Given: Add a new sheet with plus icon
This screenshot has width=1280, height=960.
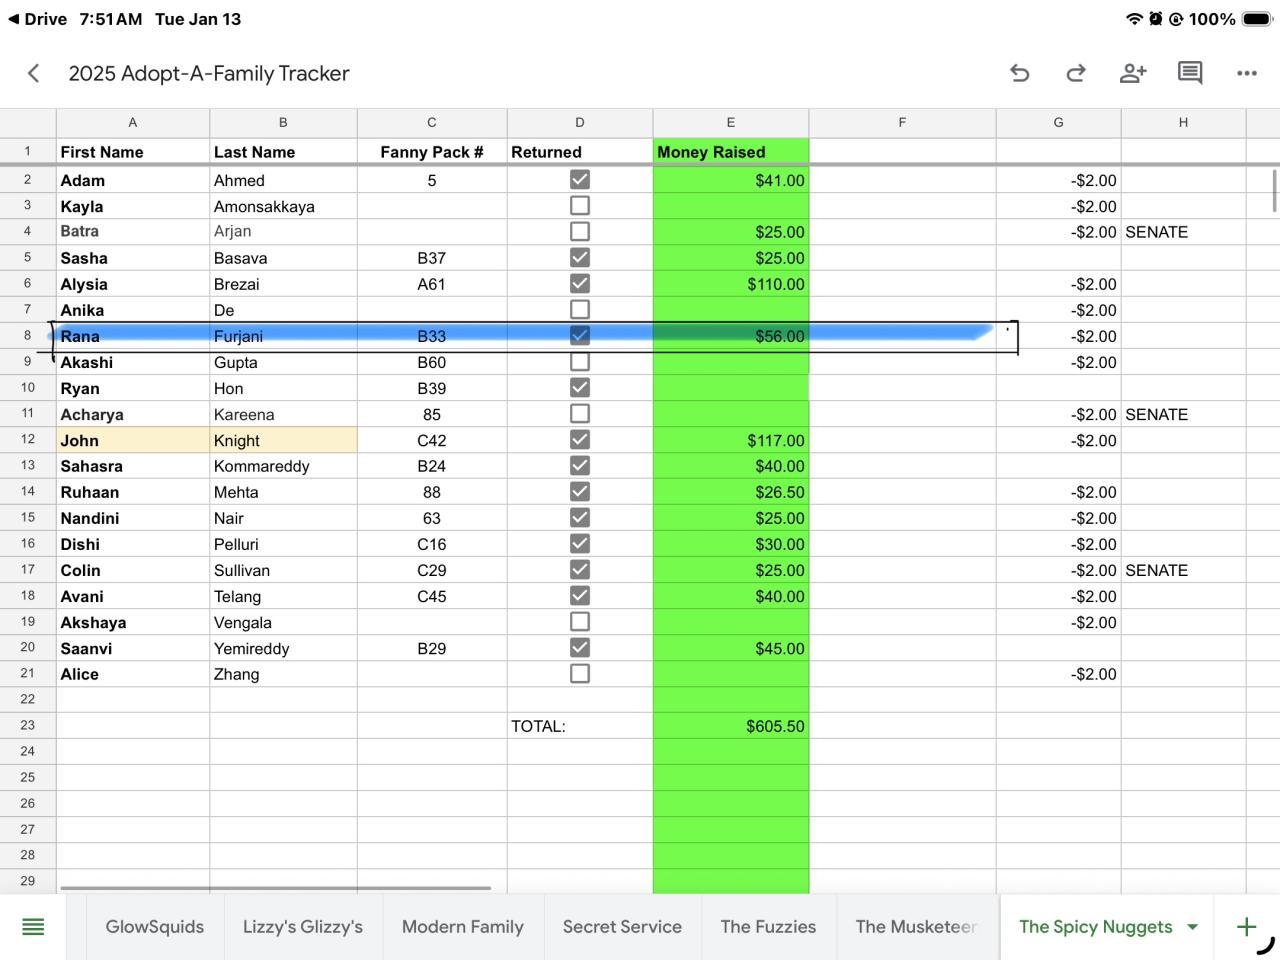Looking at the screenshot, I should click(x=1246, y=927).
